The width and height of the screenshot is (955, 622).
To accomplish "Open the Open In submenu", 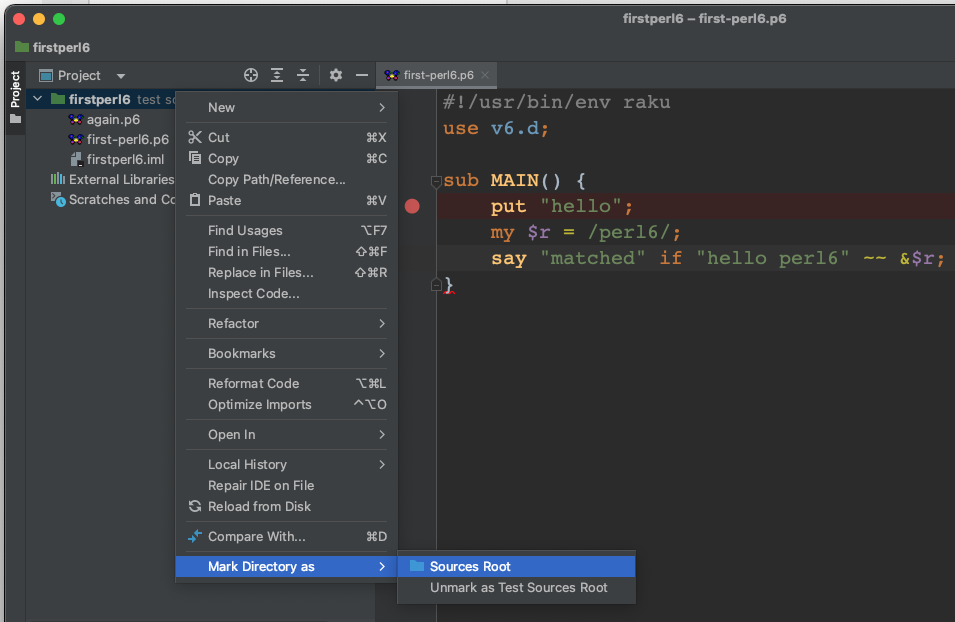I will click(286, 434).
